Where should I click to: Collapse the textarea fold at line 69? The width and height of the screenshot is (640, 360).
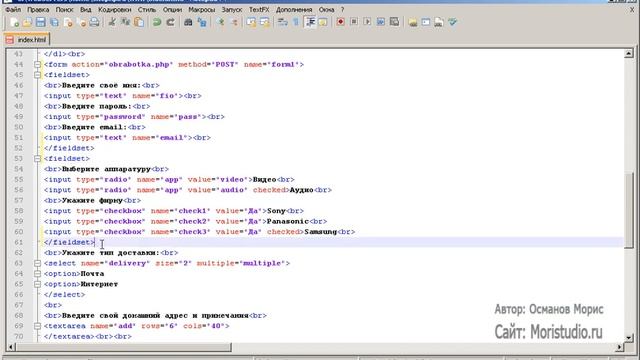click(38, 326)
